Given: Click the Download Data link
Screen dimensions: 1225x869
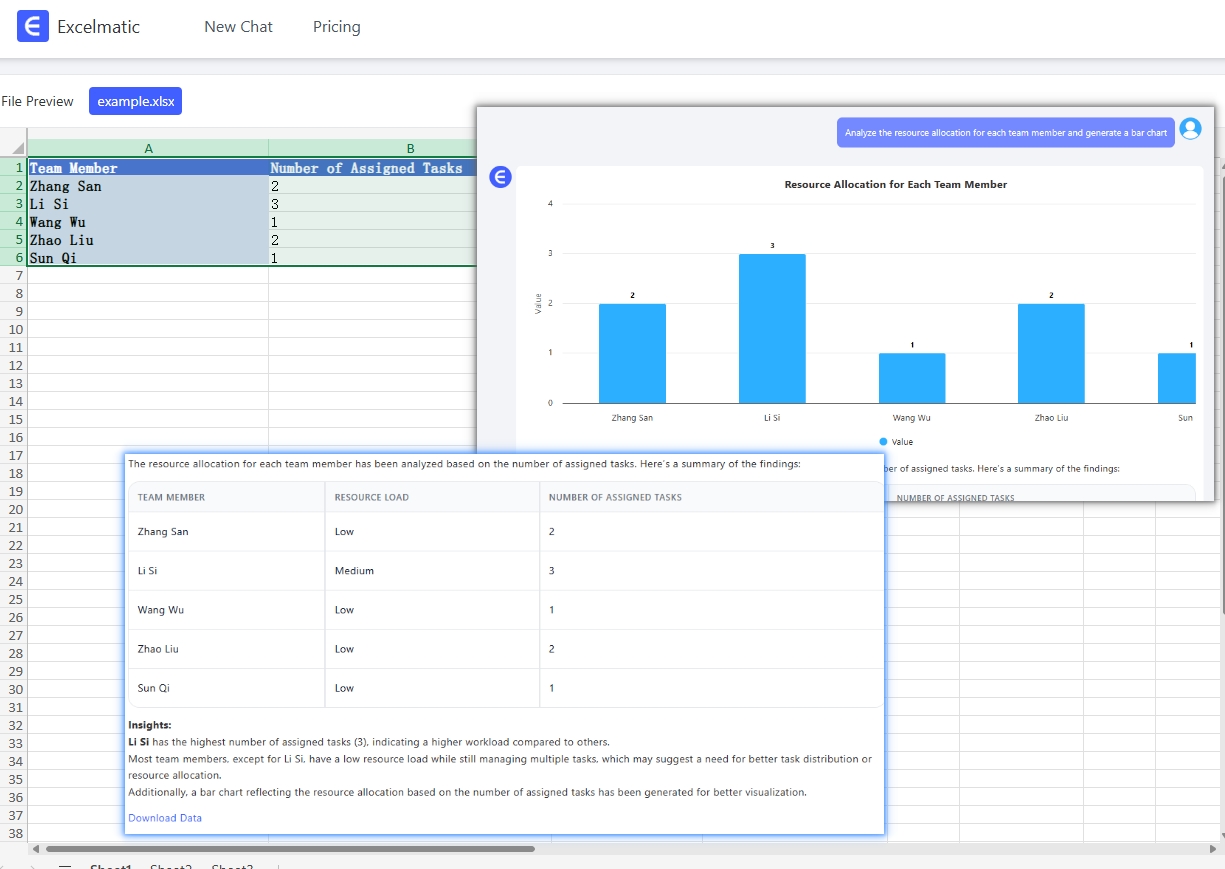Looking at the screenshot, I should pyautogui.click(x=165, y=818).
